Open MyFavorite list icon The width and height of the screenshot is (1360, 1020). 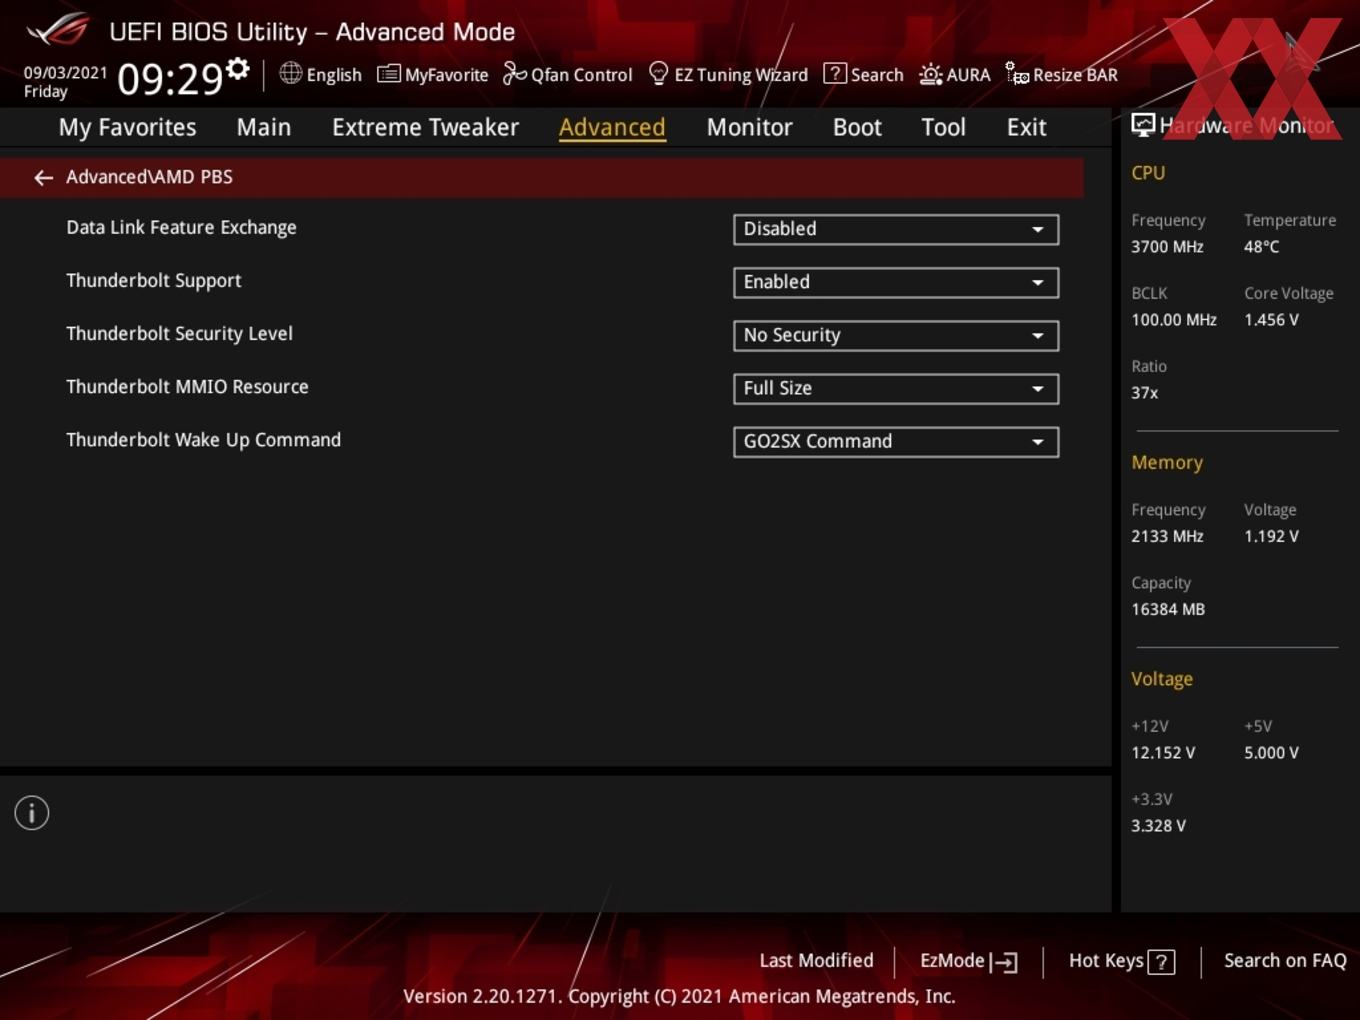point(388,74)
